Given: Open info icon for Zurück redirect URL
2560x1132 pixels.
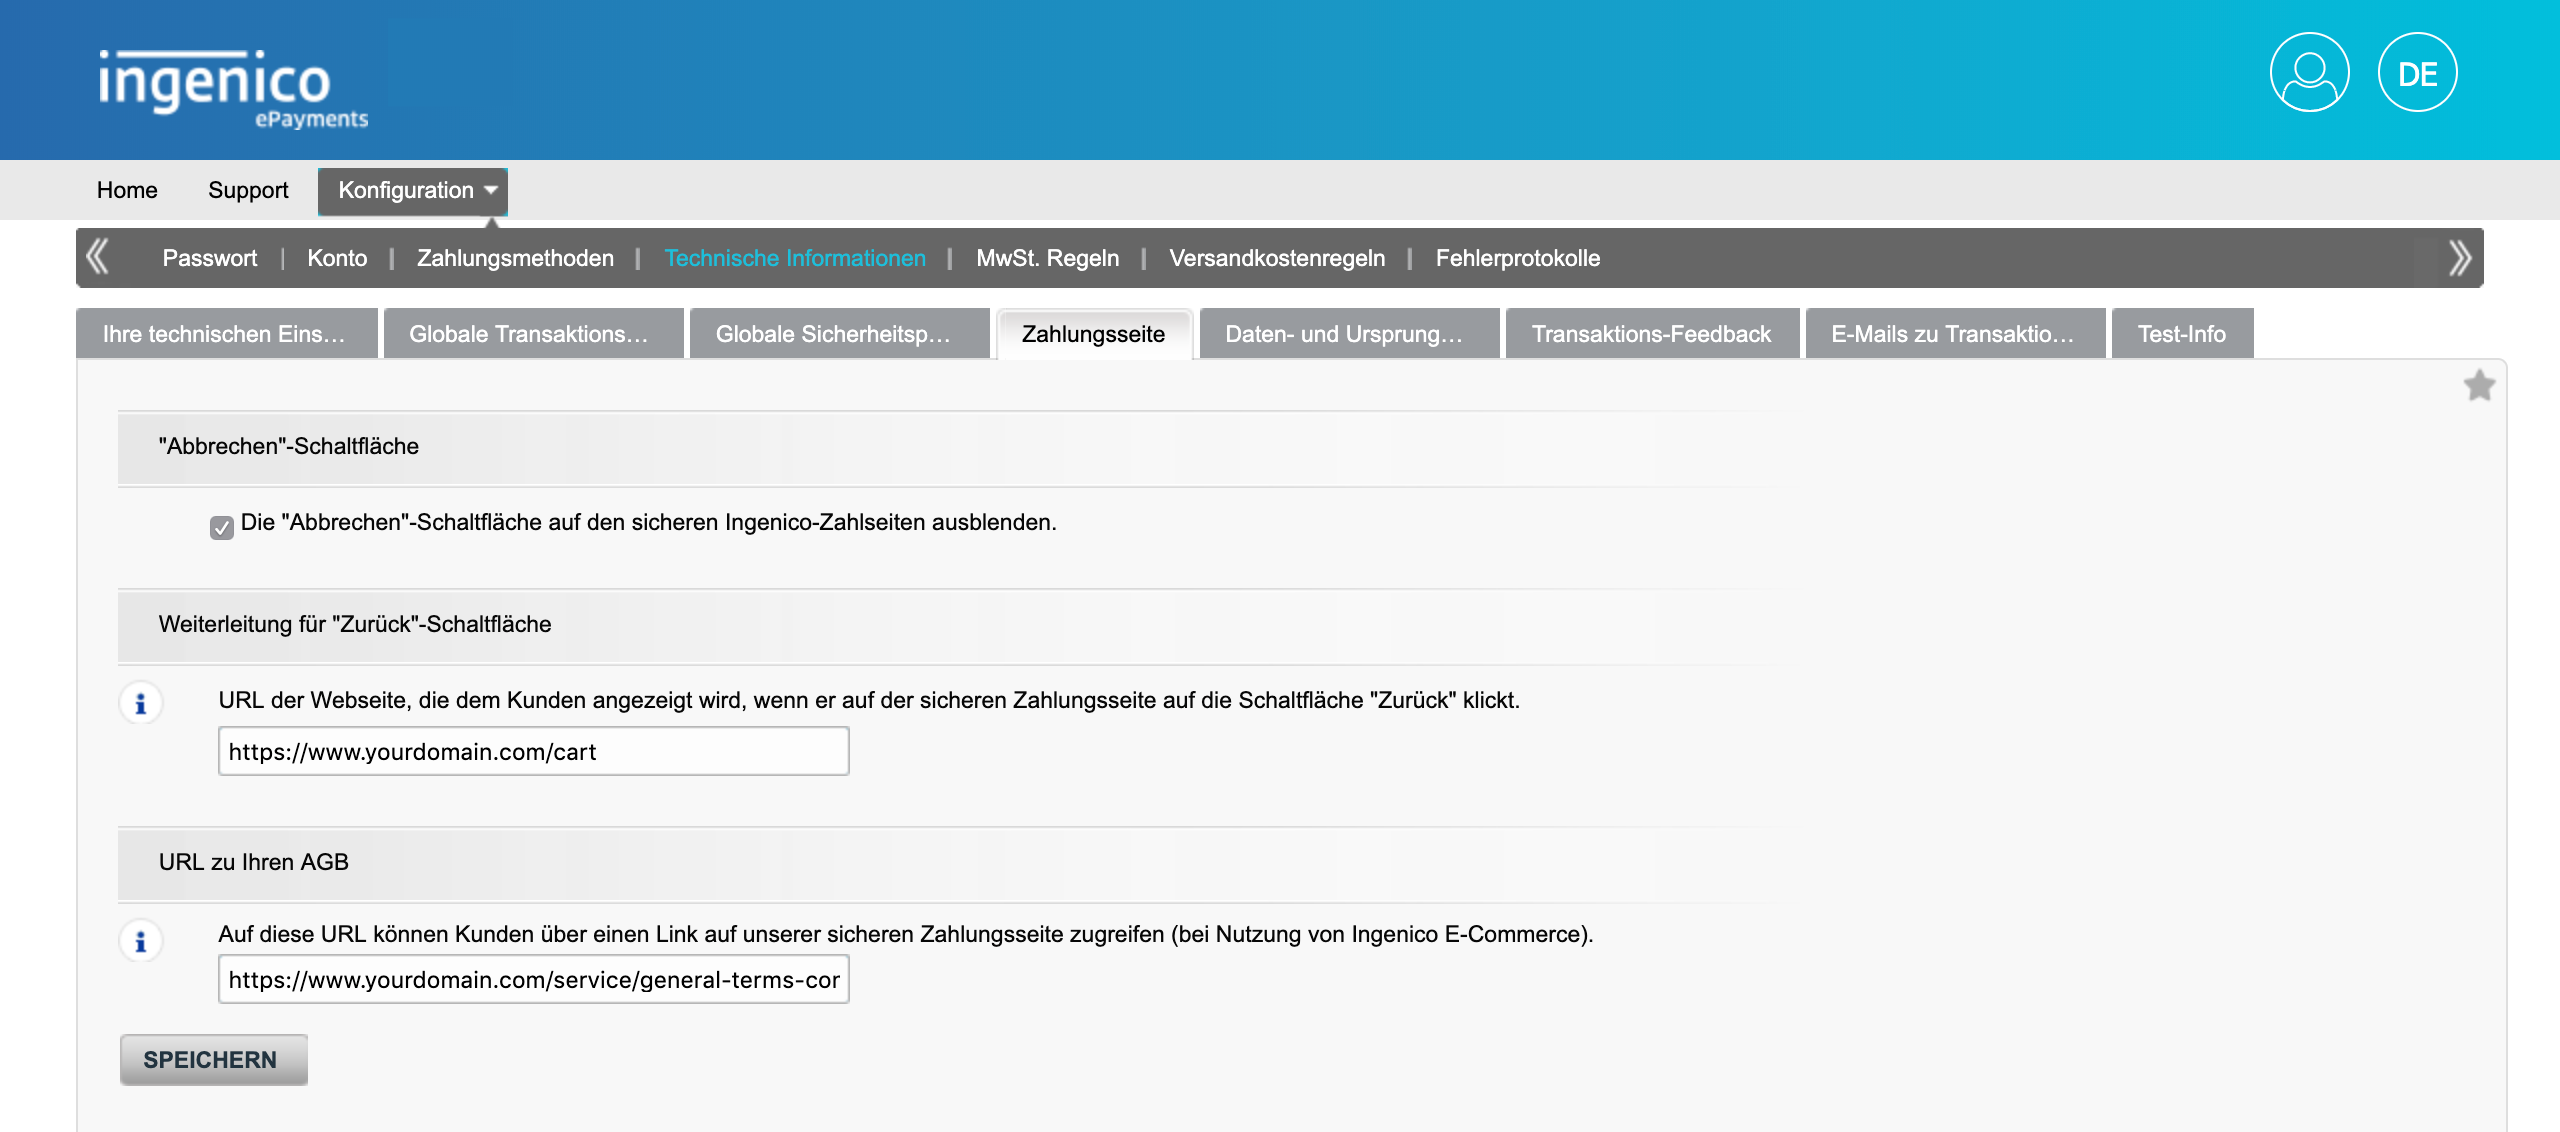Looking at the screenshot, I should (141, 703).
